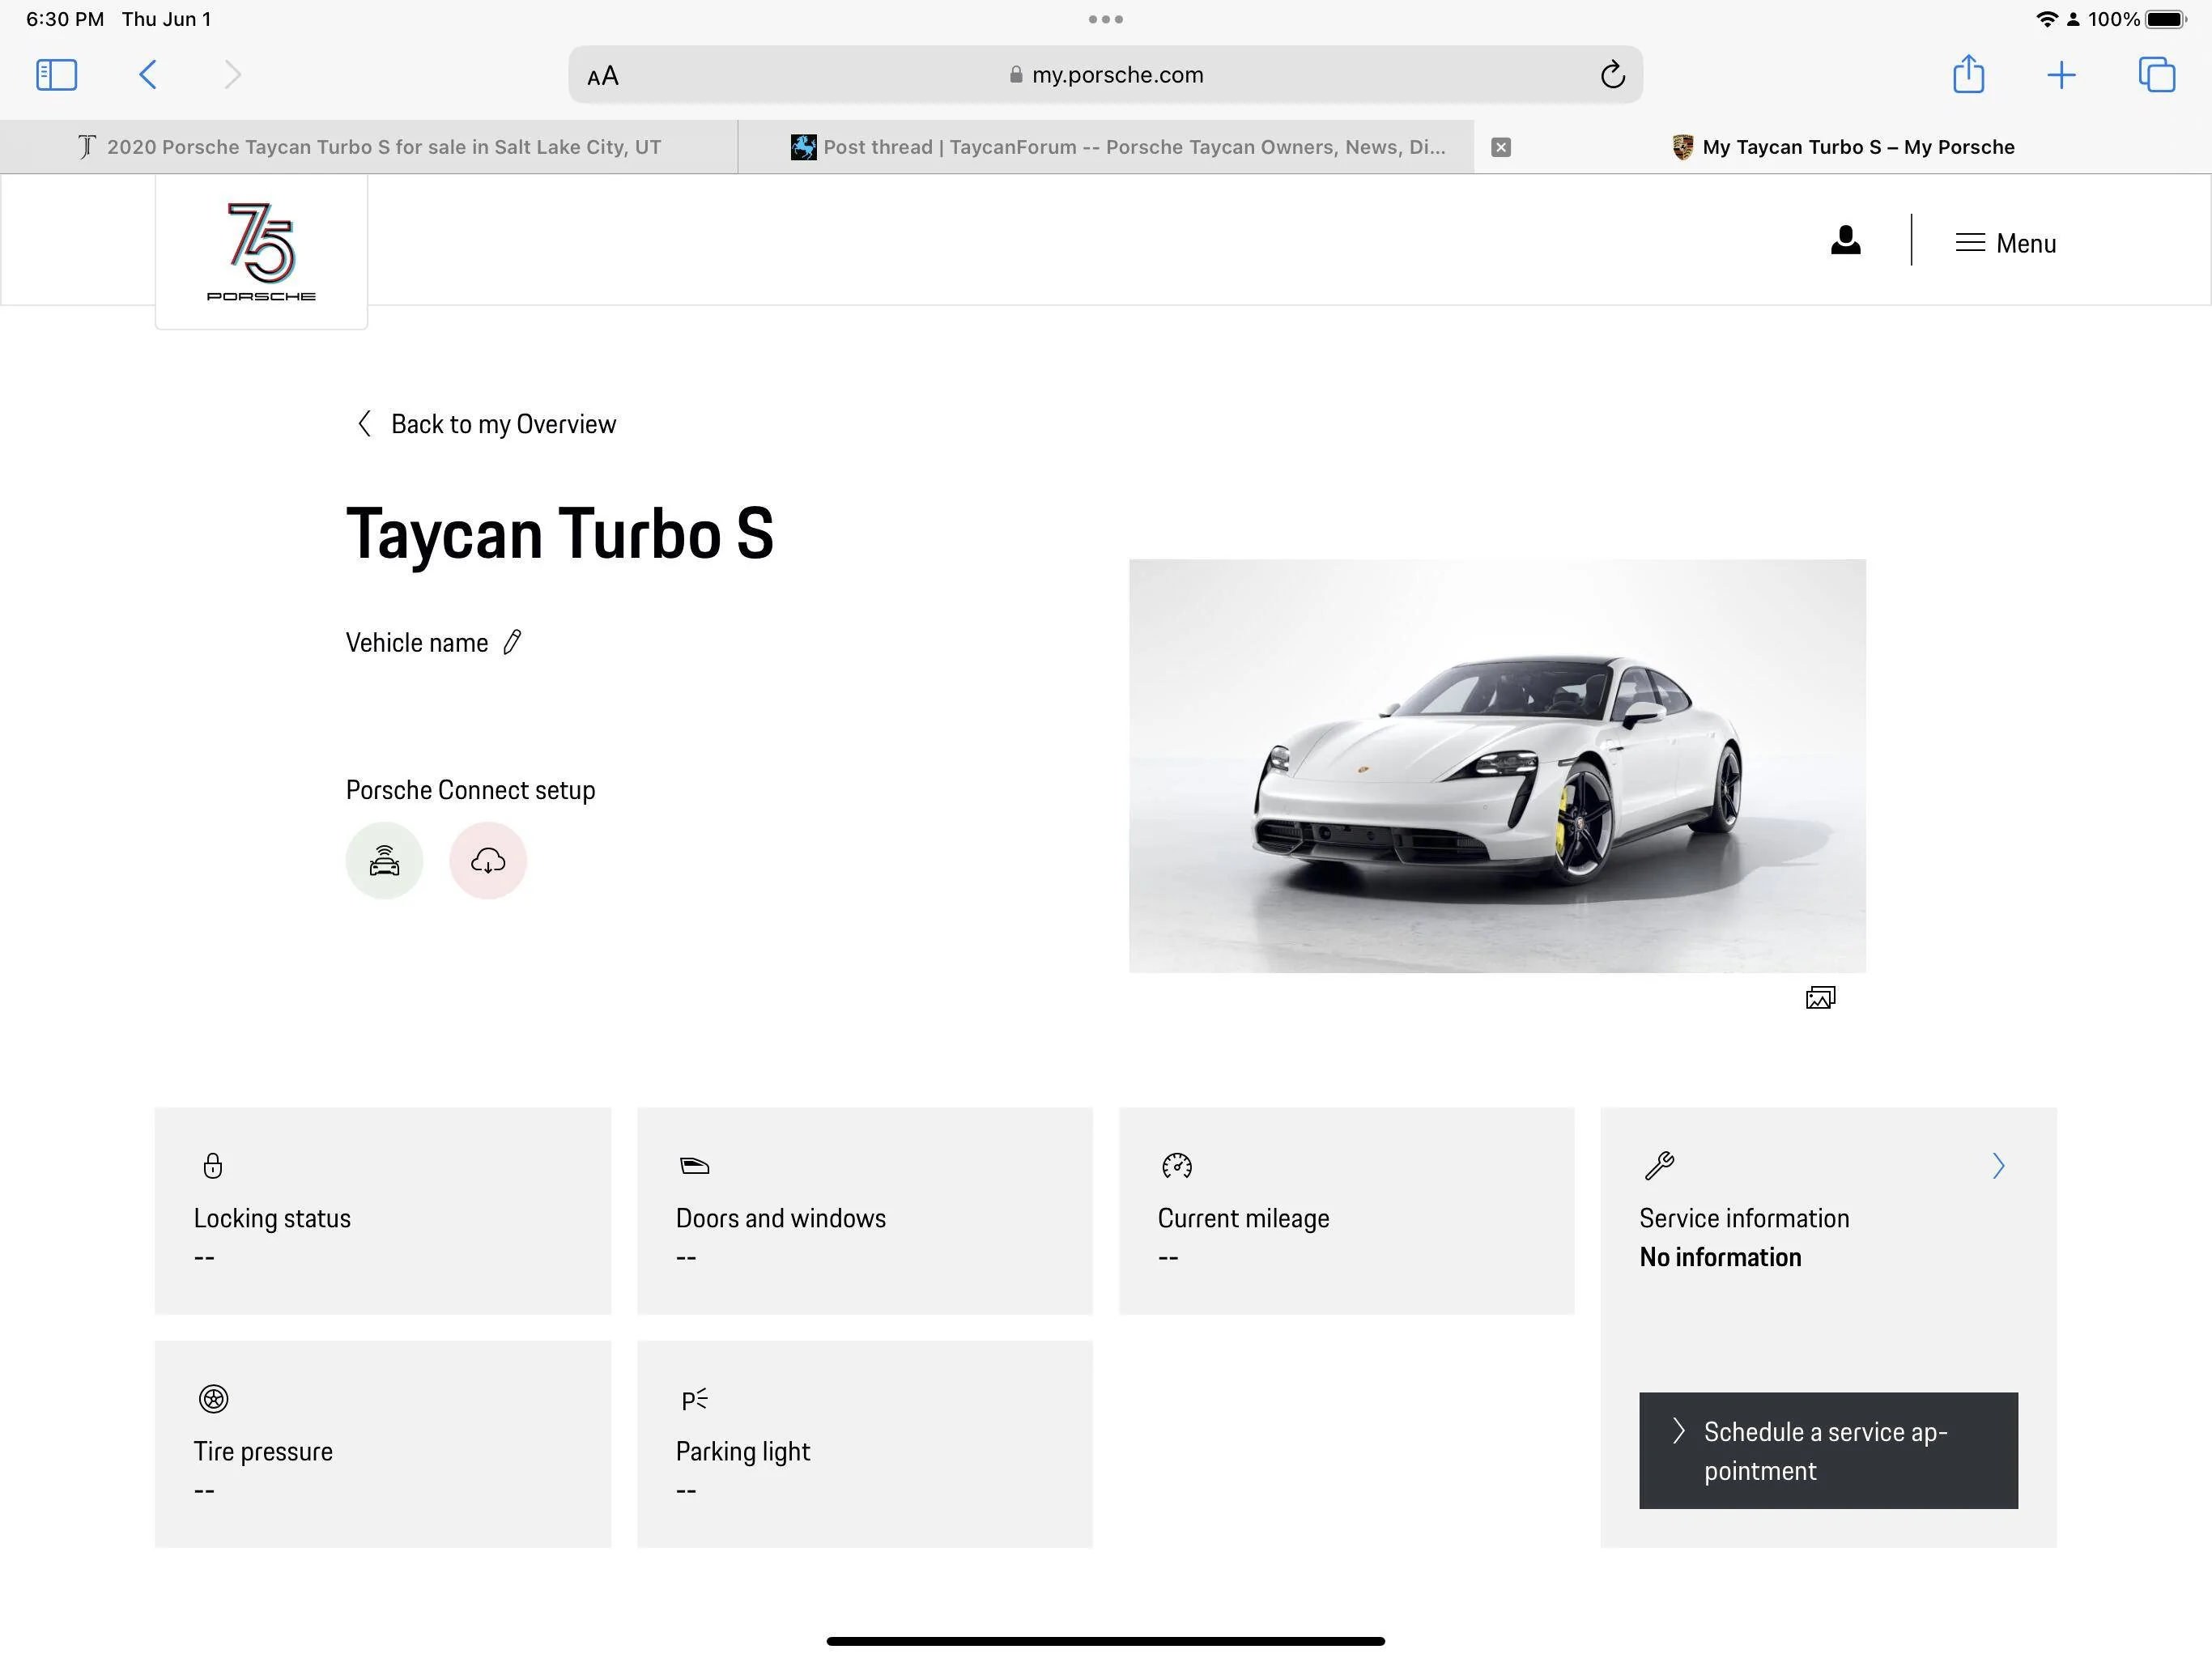Click the green connected car setup icon
Screen dimensions: 2212x1658
point(384,861)
